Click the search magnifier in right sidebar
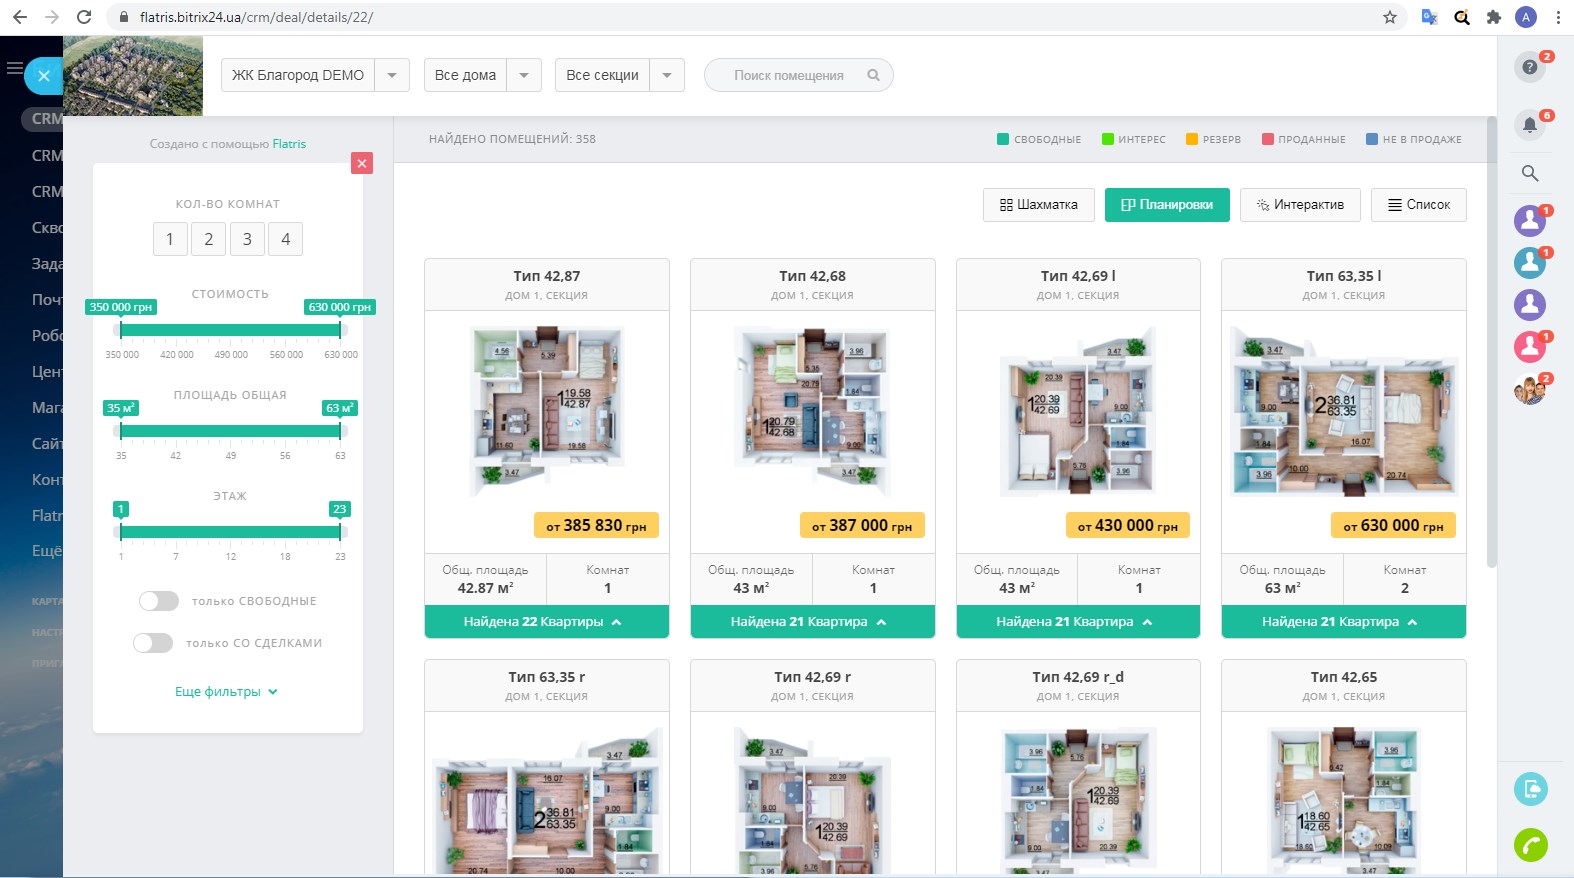 (1529, 173)
